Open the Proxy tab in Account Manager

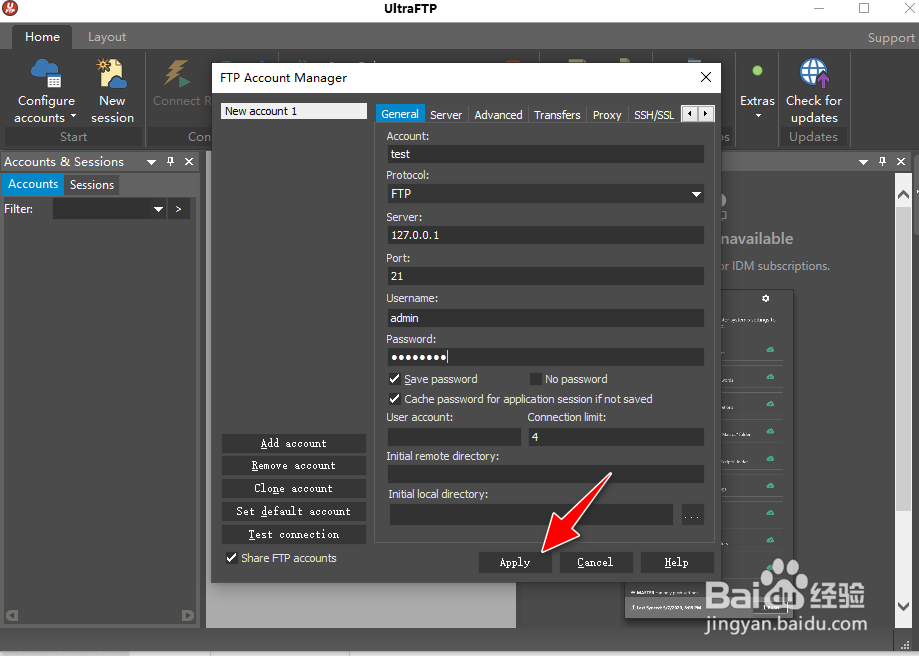[607, 114]
